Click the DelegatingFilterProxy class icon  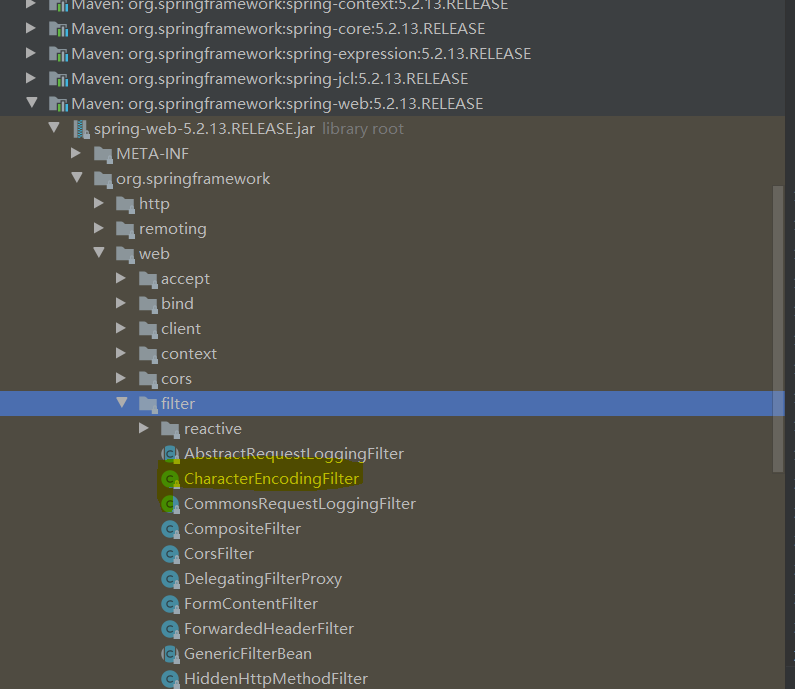point(170,579)
